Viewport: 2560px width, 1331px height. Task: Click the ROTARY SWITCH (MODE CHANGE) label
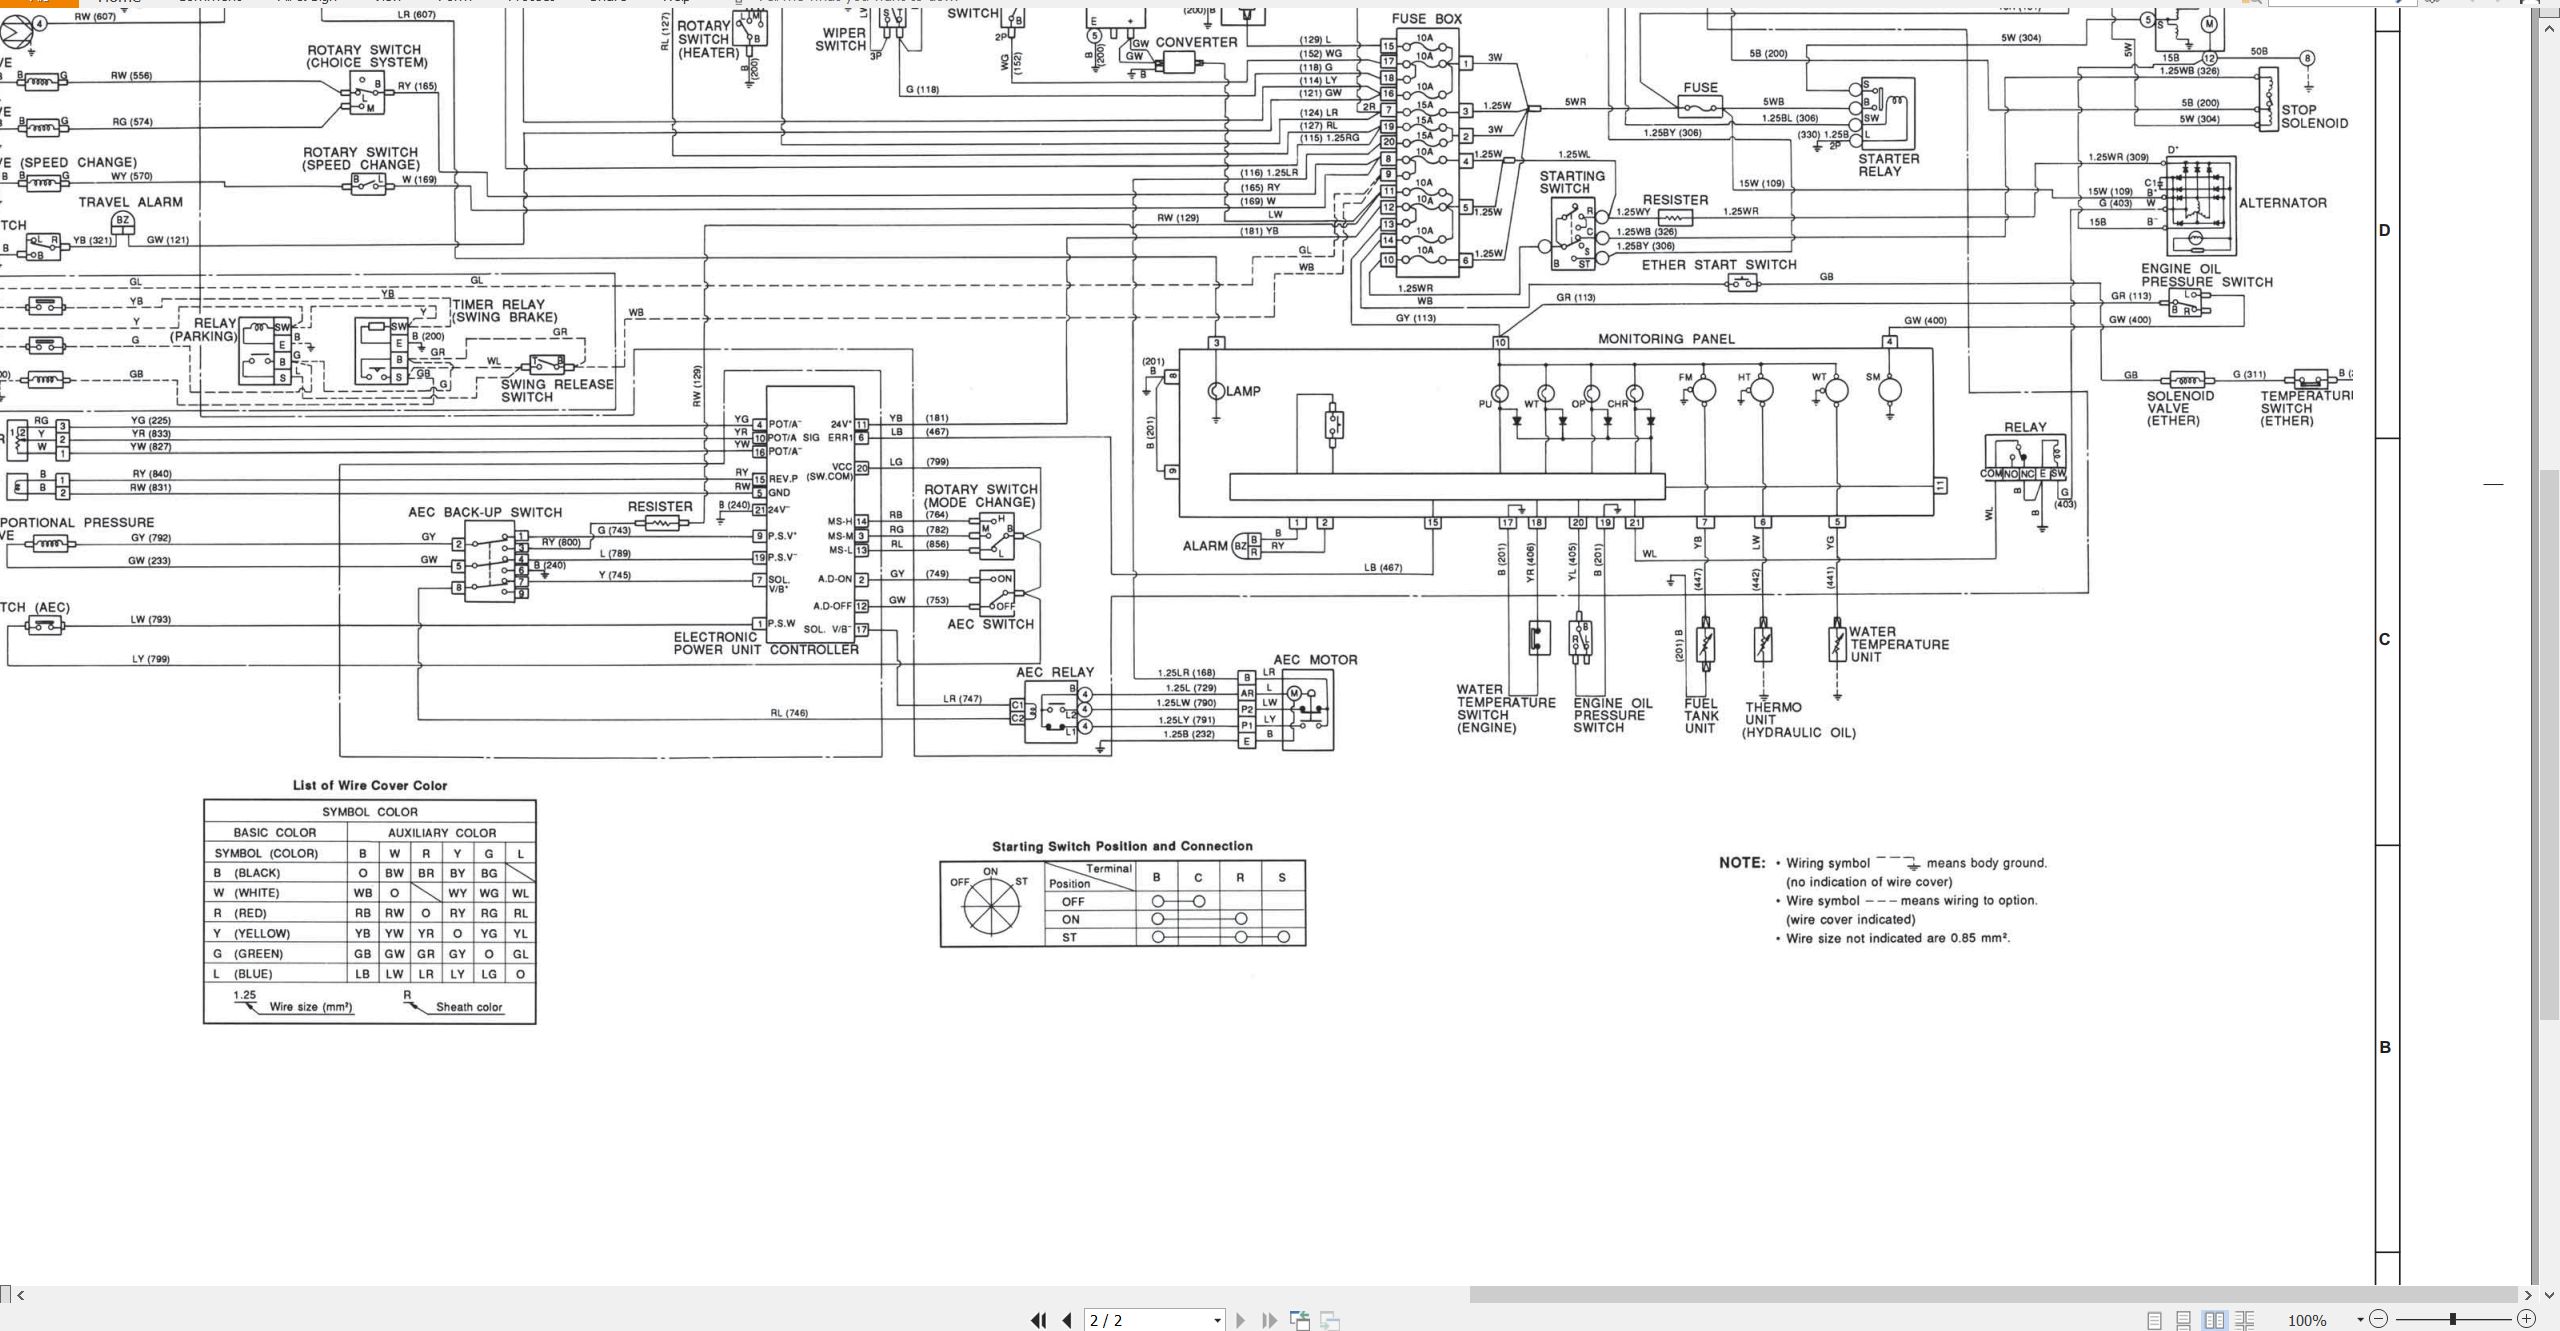[x=980, y=496]
